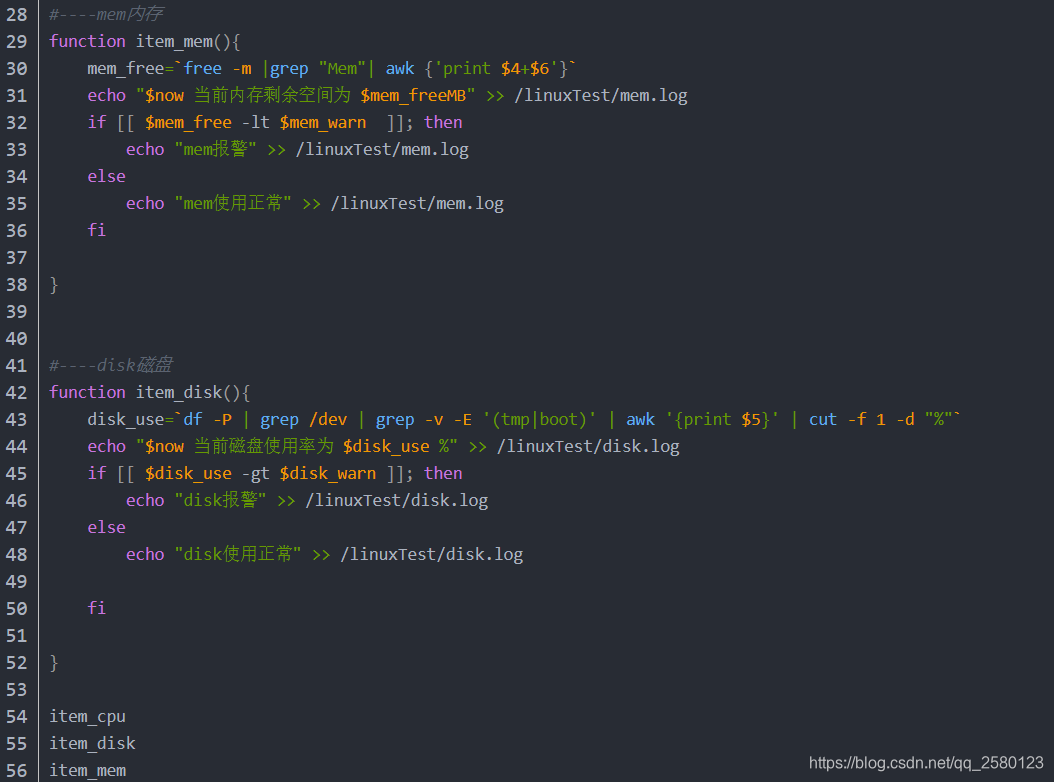Click the 'fi' keyword on line 50
This screenshot has width=1054, height=782.
(97, 608)
